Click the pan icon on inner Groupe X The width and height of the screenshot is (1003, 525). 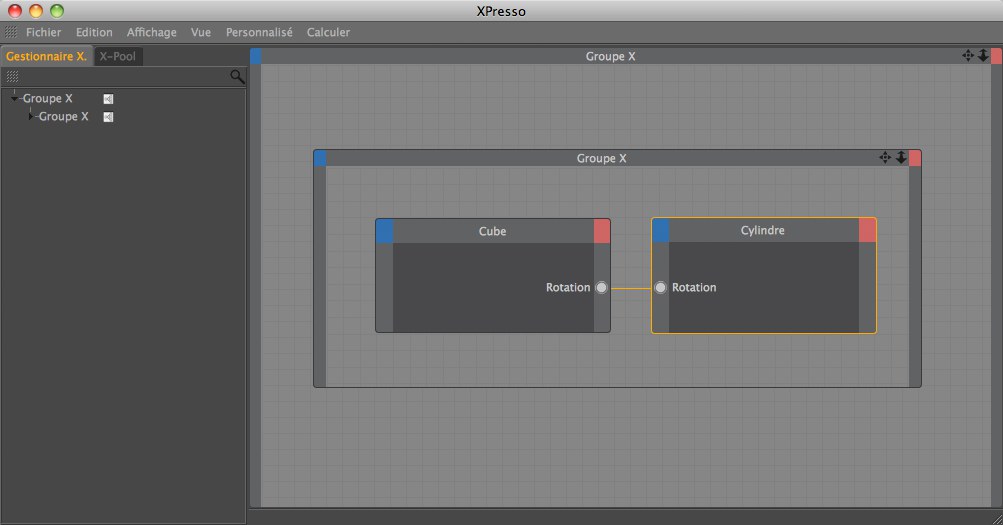[885, 158]
